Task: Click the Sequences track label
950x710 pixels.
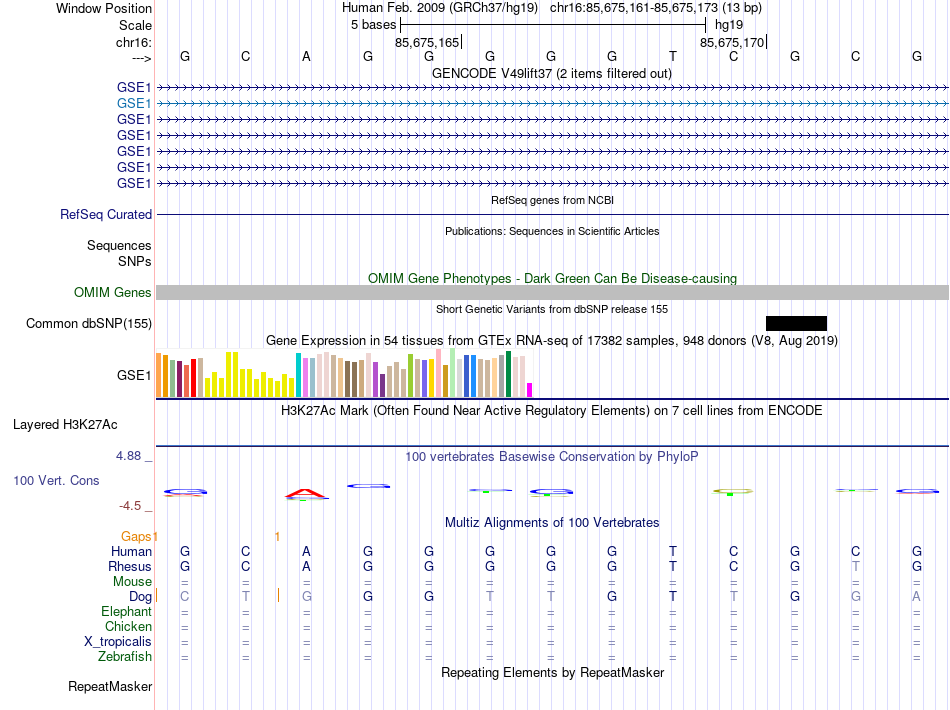Action: click(x=119, y=245)
